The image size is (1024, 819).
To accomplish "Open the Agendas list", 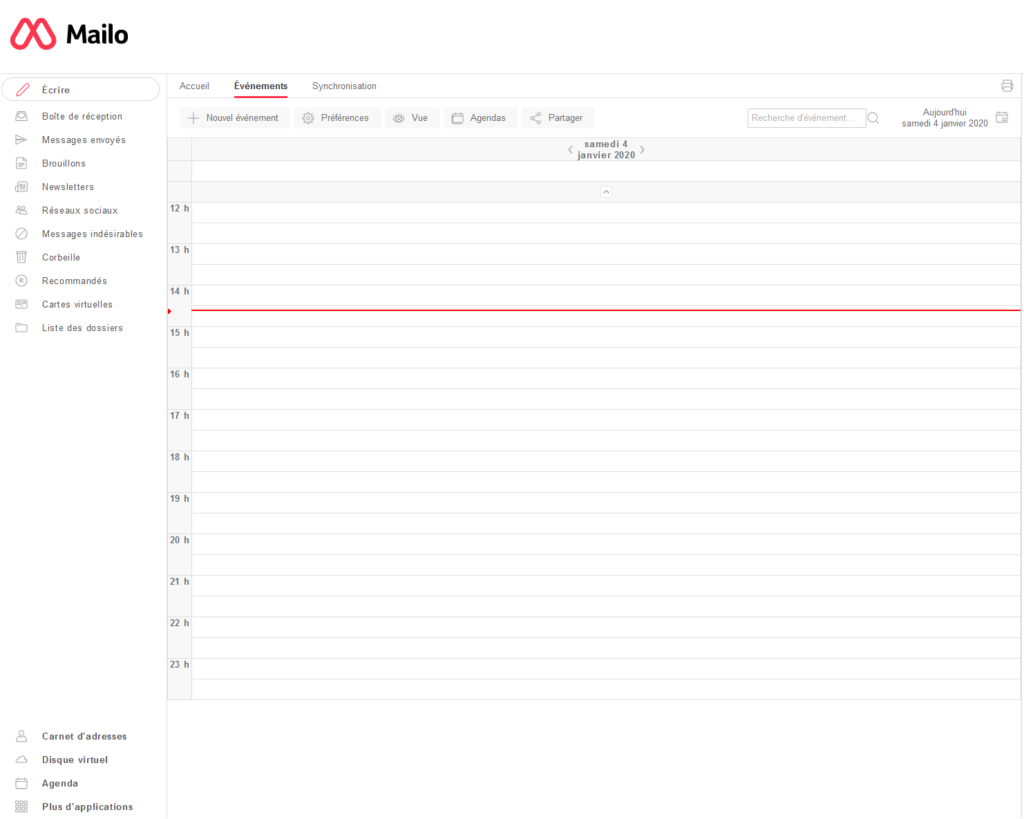I will click(x=480, y=118).
